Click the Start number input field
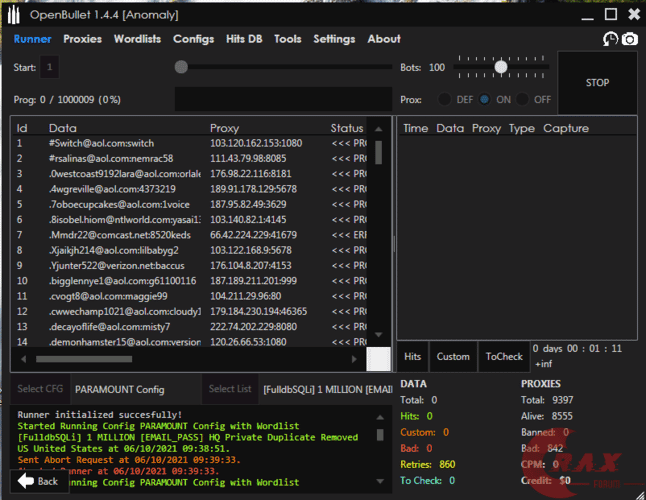The height and width of the screenshot is (500, 646). tap(49, 67)
